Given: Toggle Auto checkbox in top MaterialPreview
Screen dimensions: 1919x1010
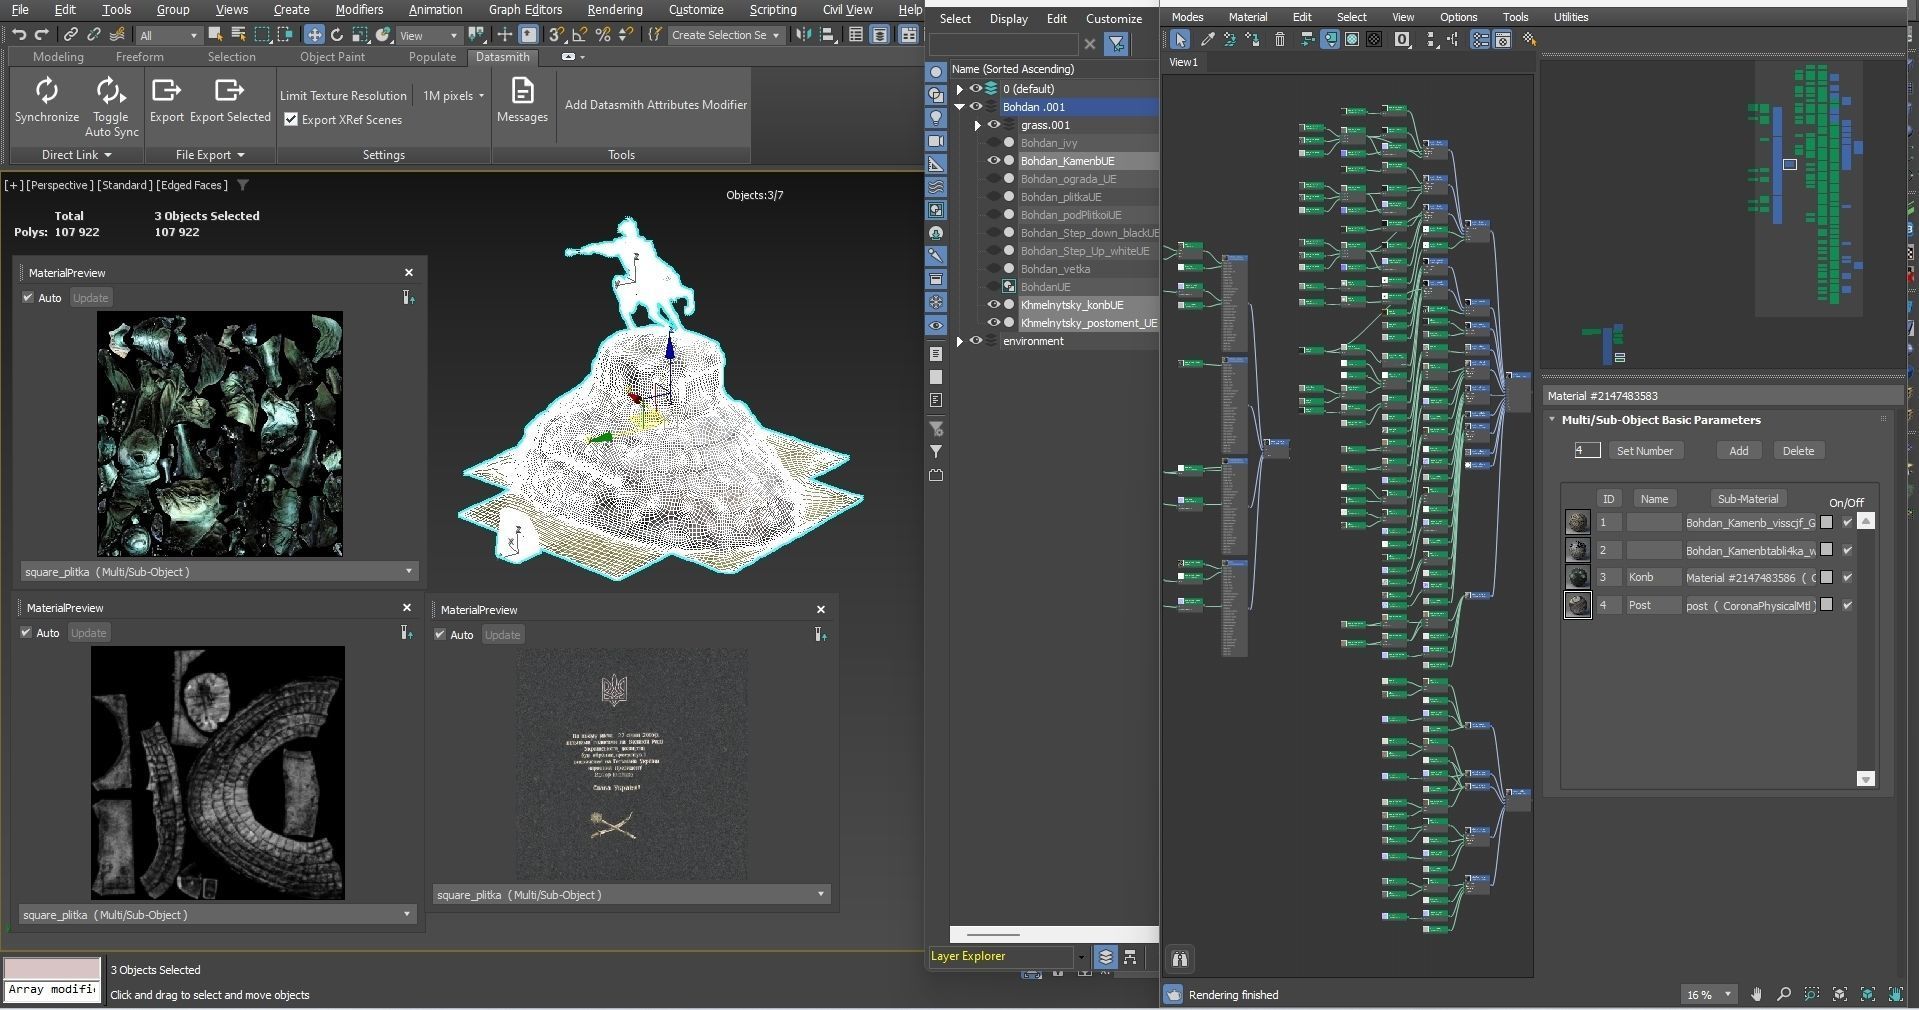Looking at the screenshot, I should [x=28, y=298].
